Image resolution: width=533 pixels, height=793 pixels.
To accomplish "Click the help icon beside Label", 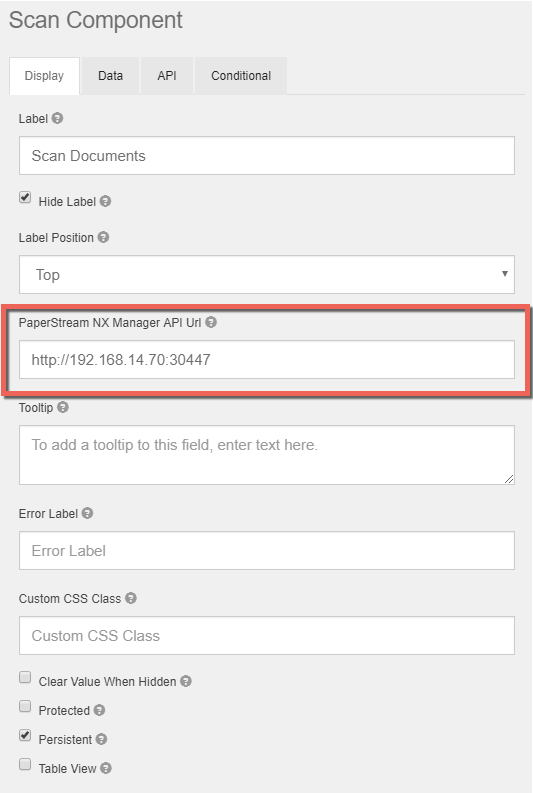I will click(58, 118).
